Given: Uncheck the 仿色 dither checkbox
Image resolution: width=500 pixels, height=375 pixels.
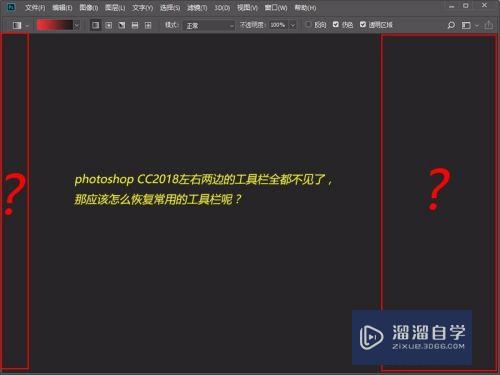Looking at the screenshot, I should point(336,24).
